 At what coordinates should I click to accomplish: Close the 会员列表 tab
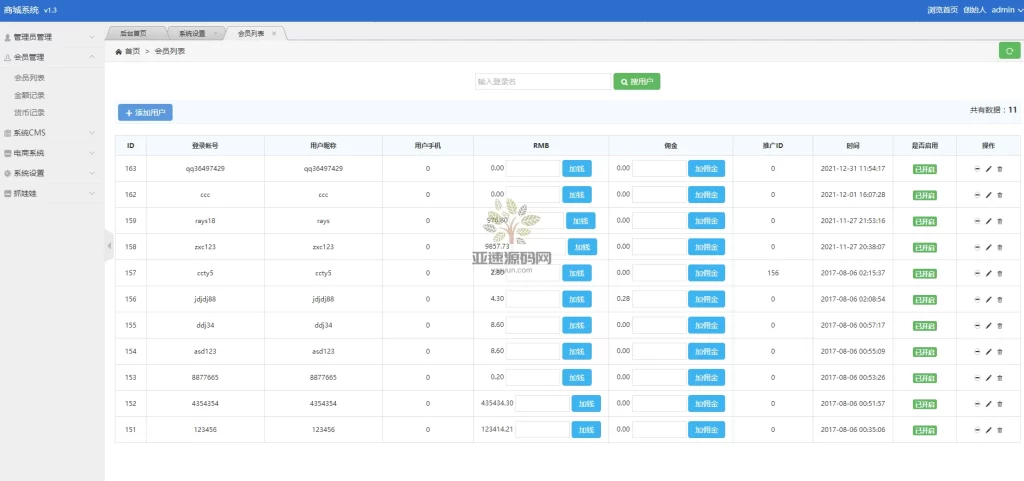tap(274, 33)
